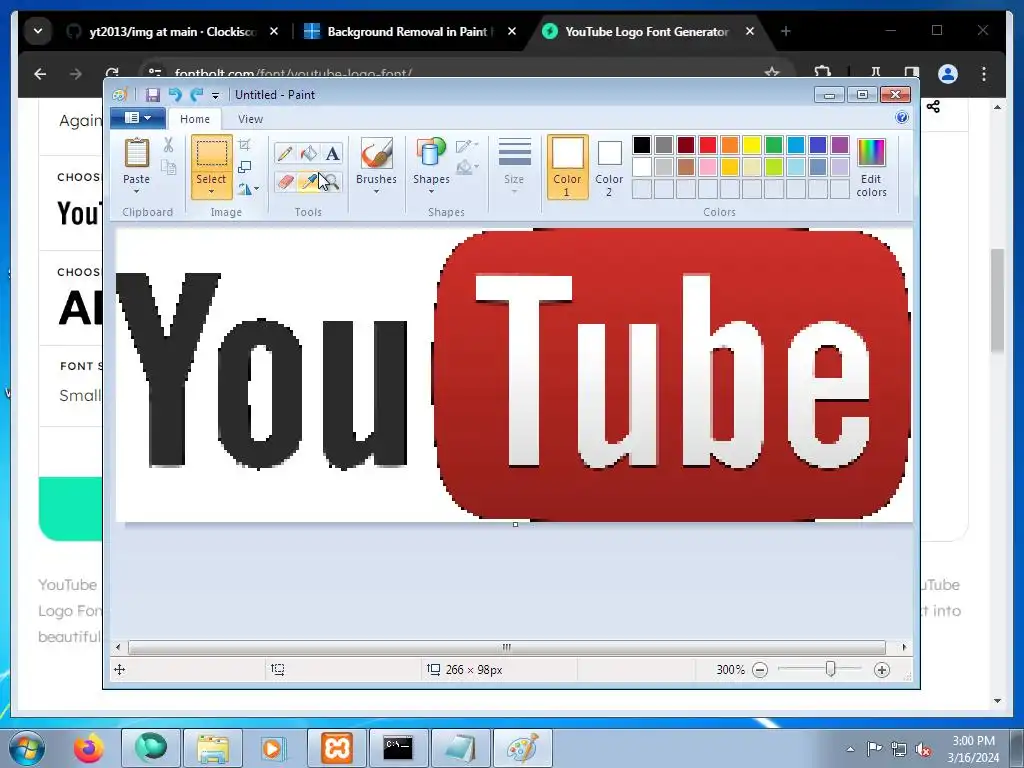Pick the black color swatch
Image resolution: width=1024 pixels, height=768 pixels.
[642, 145]
